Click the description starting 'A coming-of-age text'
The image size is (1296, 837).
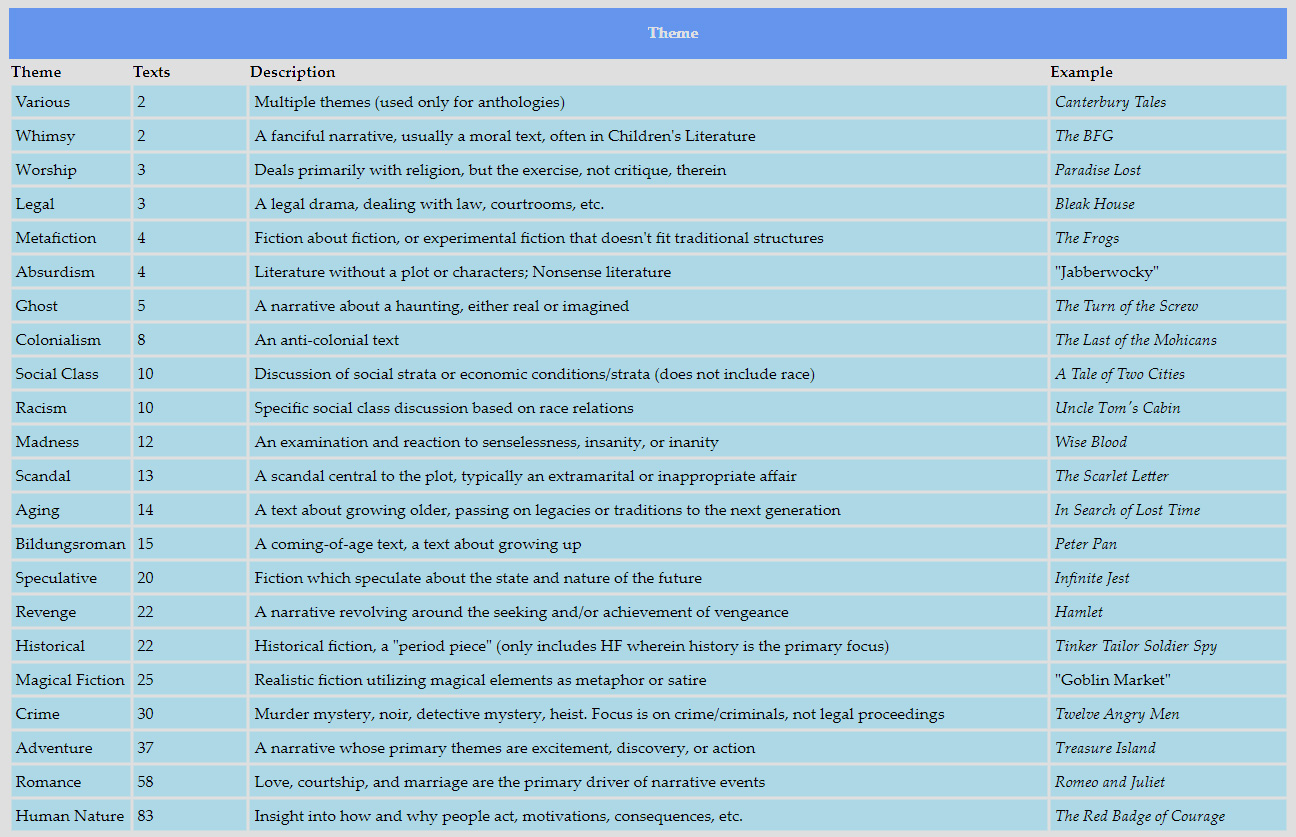pos(418,544)
